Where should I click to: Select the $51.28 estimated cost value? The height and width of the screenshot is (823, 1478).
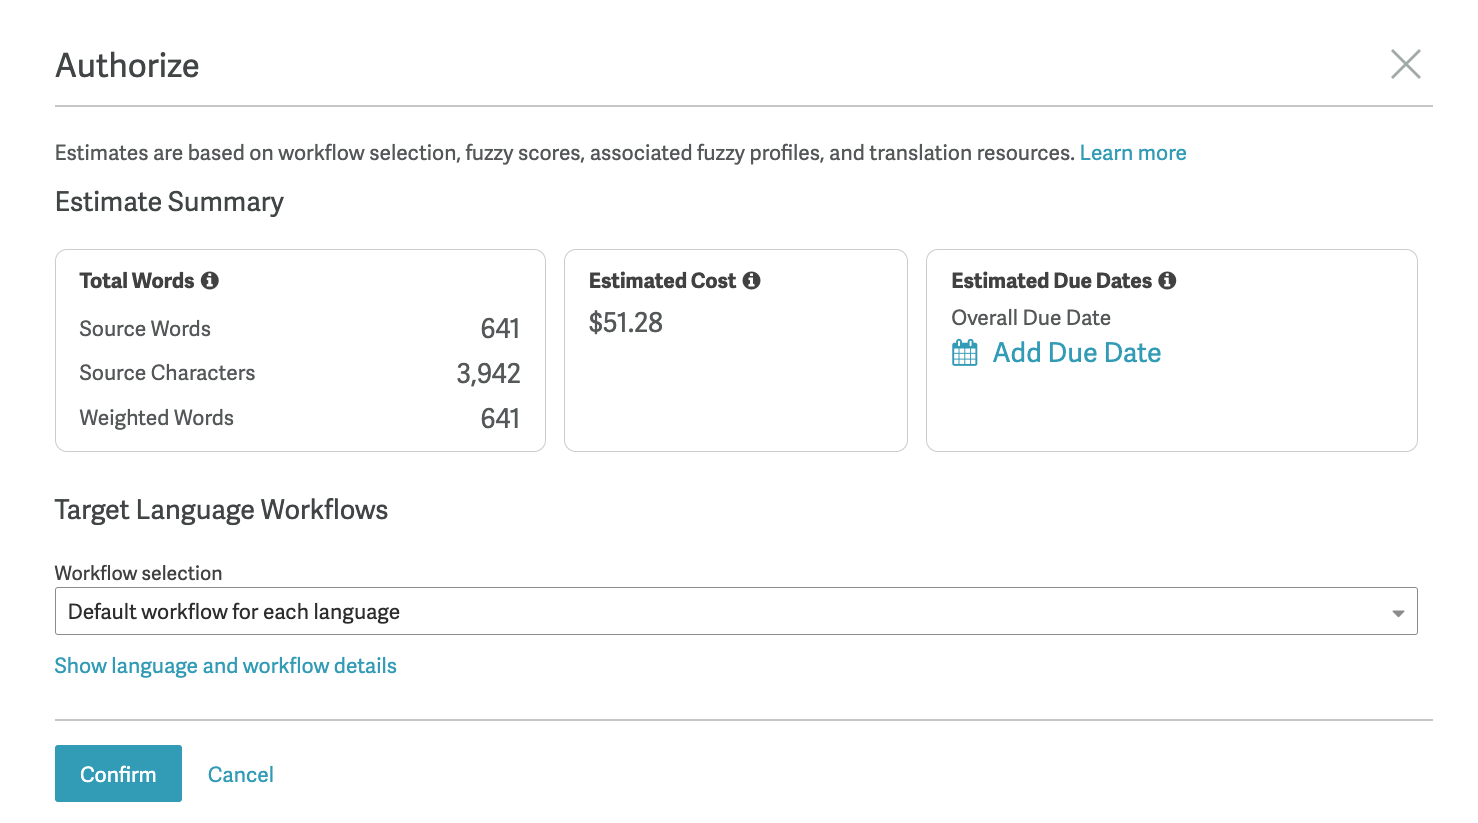point(626,323)
